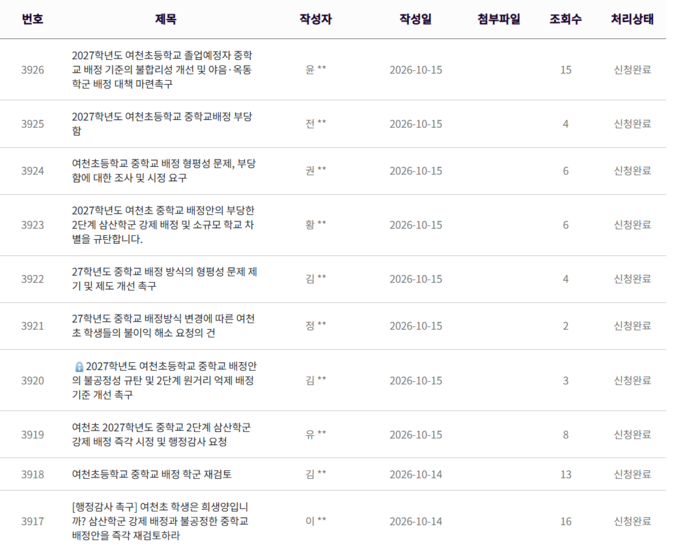Screen dimensions: 700x546
Task: Select post number 3918
Action: coord(33,474)
